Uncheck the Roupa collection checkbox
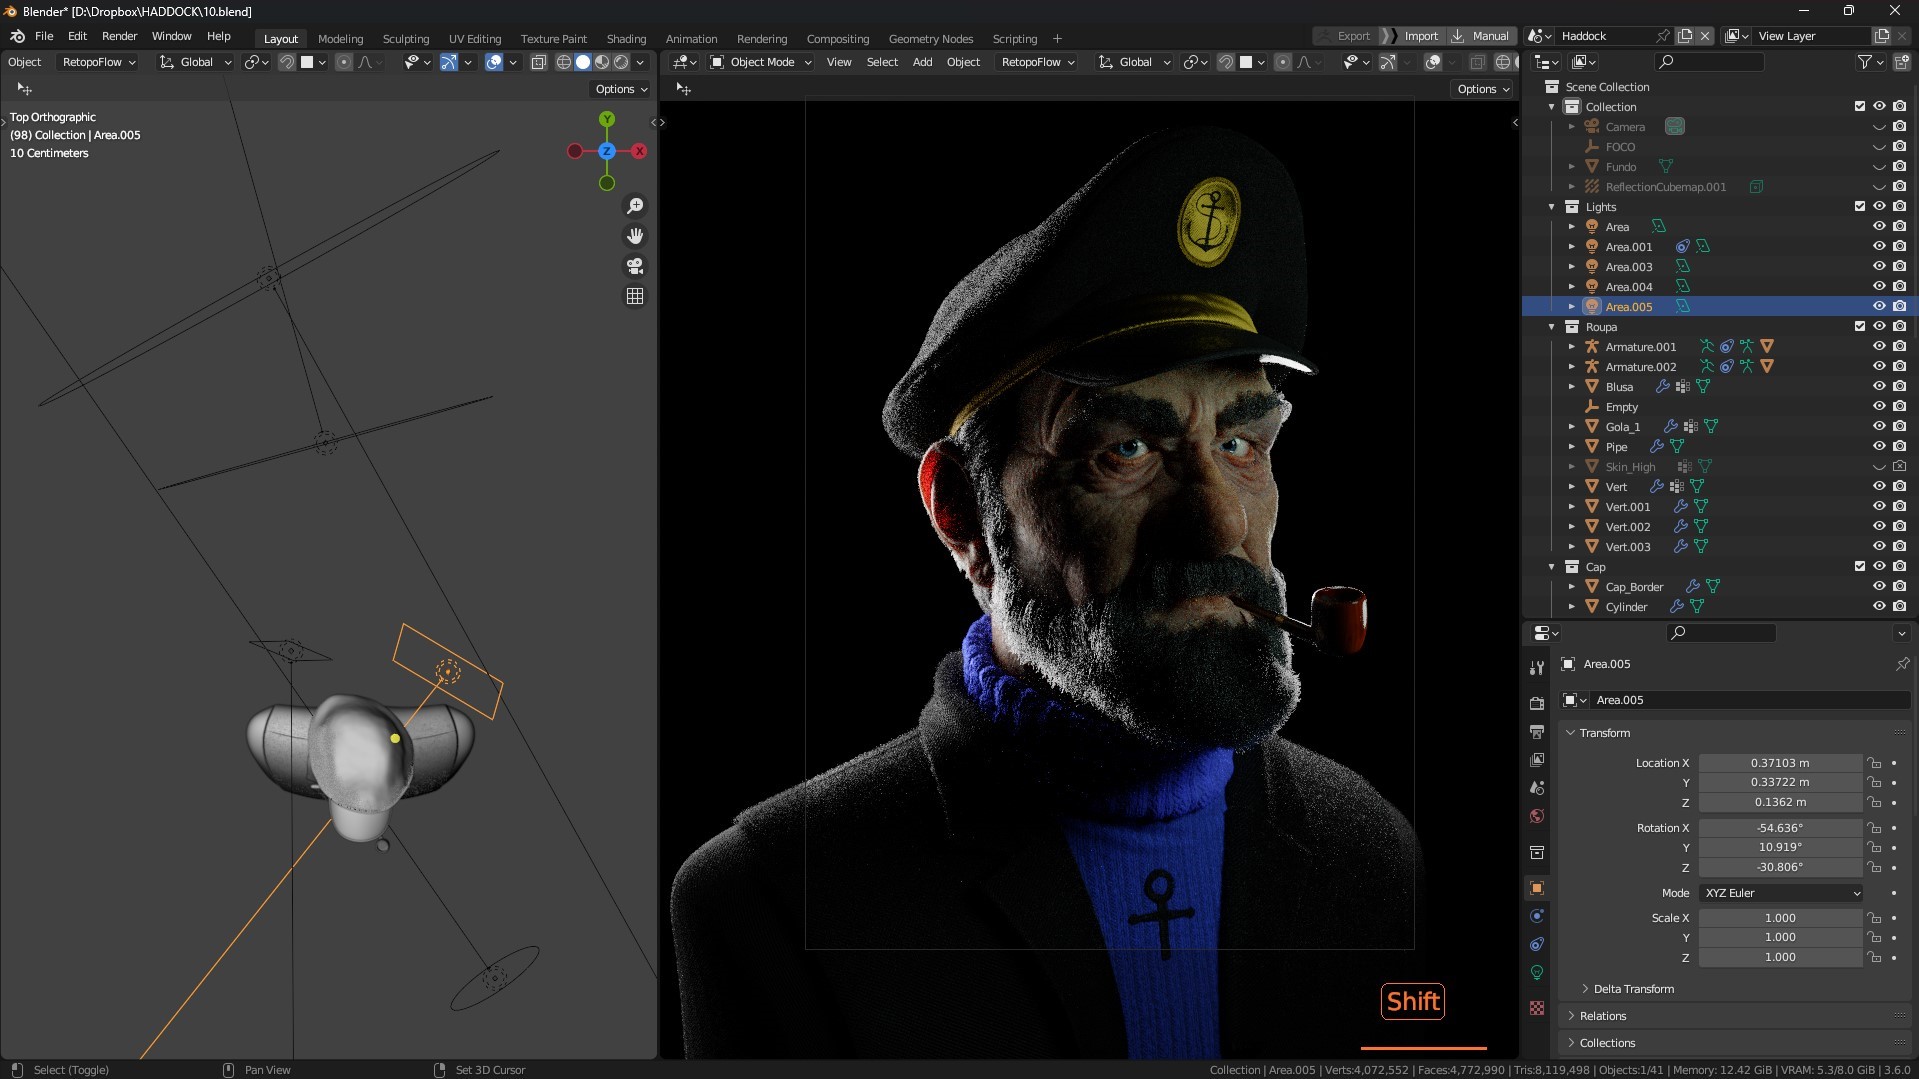The image size is (1919, 1079). pos(1860,326)
